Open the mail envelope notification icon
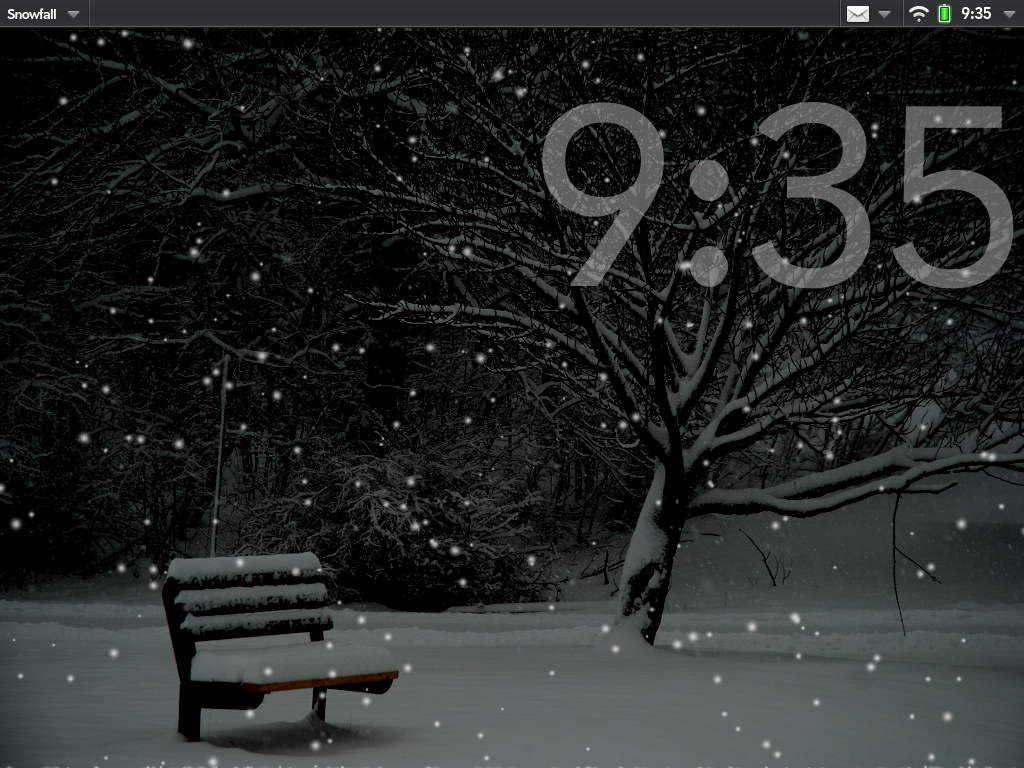This screenshot has height=768, width=1024. tap(858, 14)
